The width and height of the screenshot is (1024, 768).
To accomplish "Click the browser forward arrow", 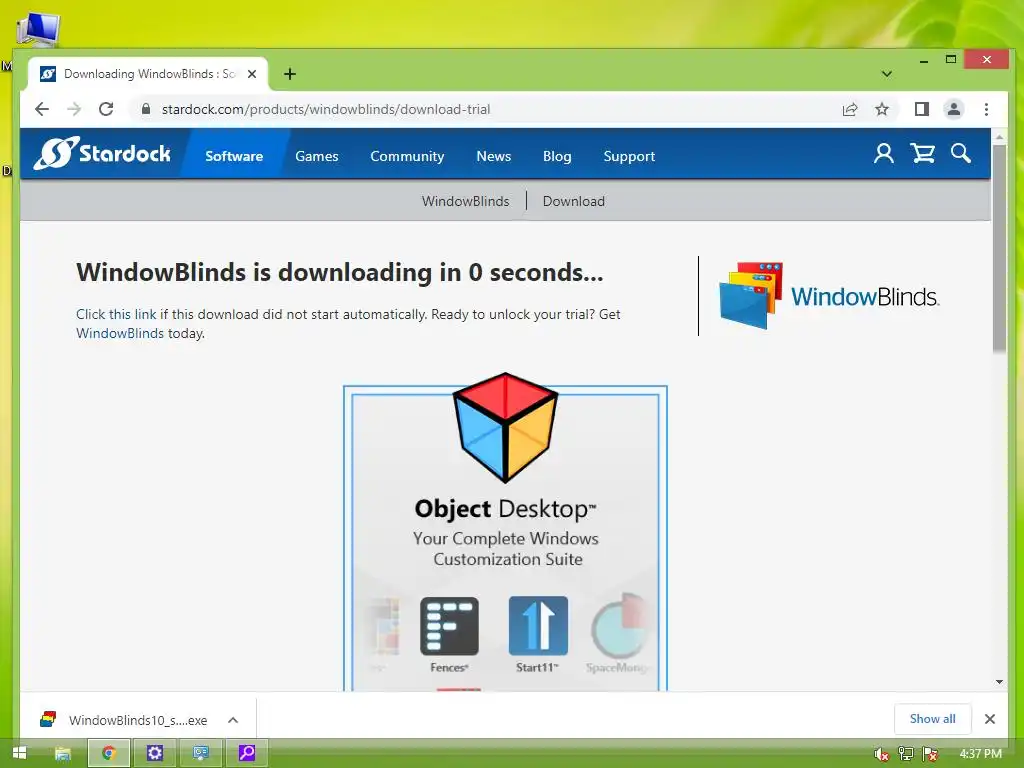I will click(74, 109).
